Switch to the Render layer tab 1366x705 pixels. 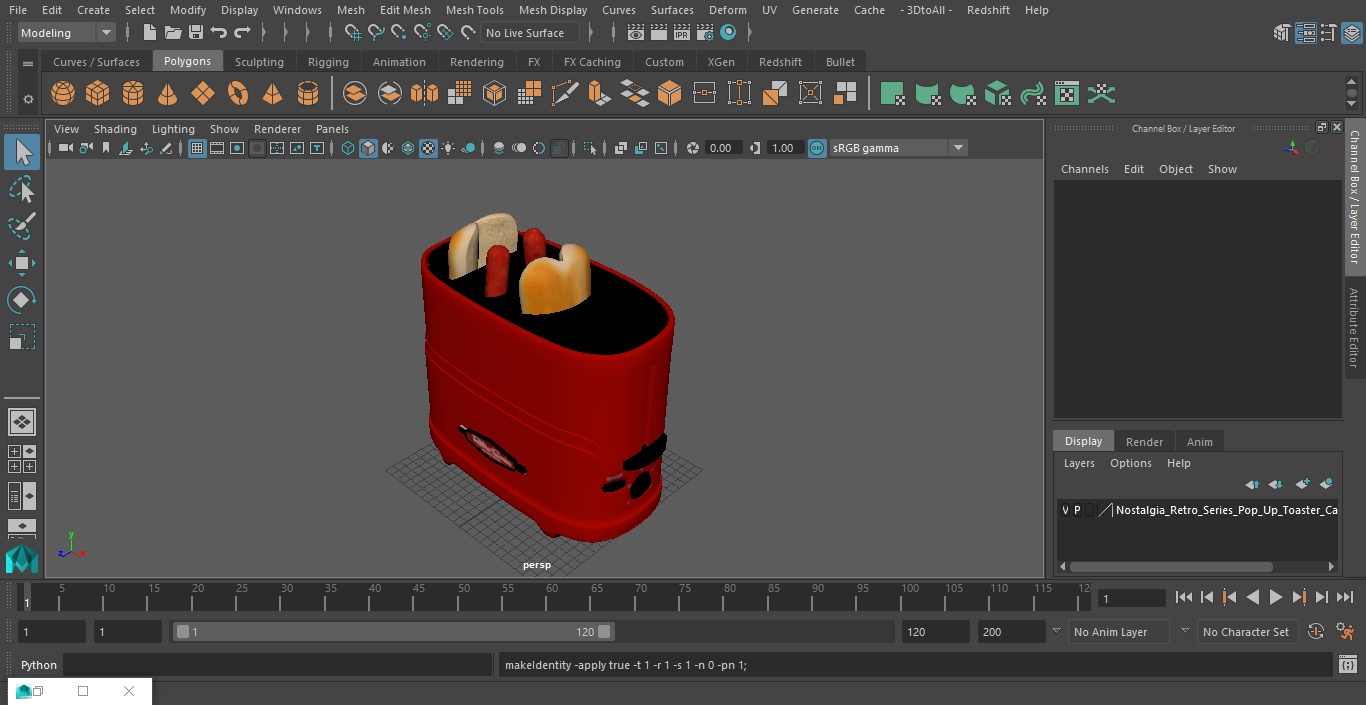1144,442
